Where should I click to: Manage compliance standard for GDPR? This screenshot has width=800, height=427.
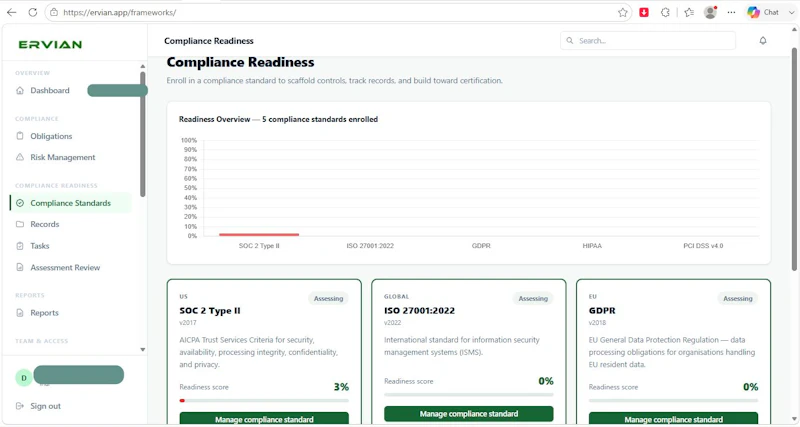(x=673, y=418)
